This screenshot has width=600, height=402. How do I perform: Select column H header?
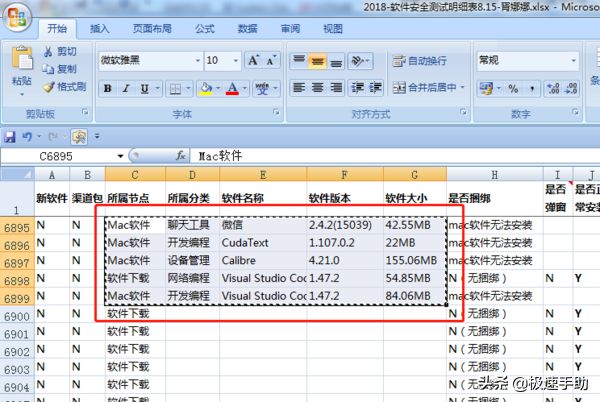(495, 175)
